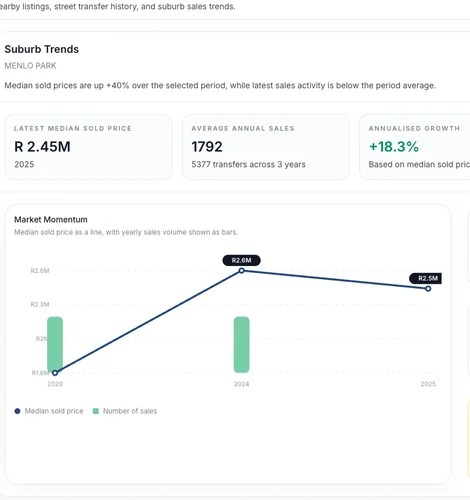The image size is (470, 500).
Task: Click the 2024 x-axis label
Action: coord(242,384)
